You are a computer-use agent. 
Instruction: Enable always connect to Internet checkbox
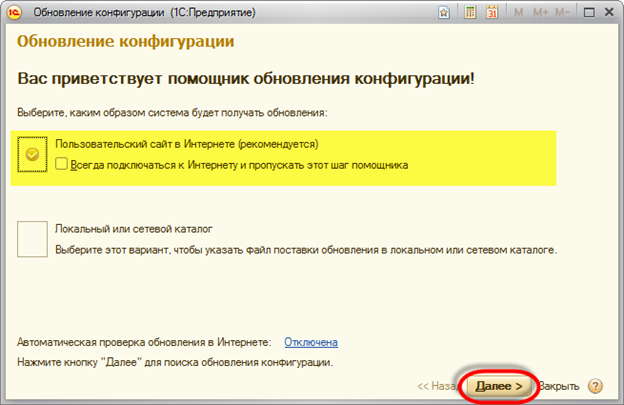tap(61, 164)
